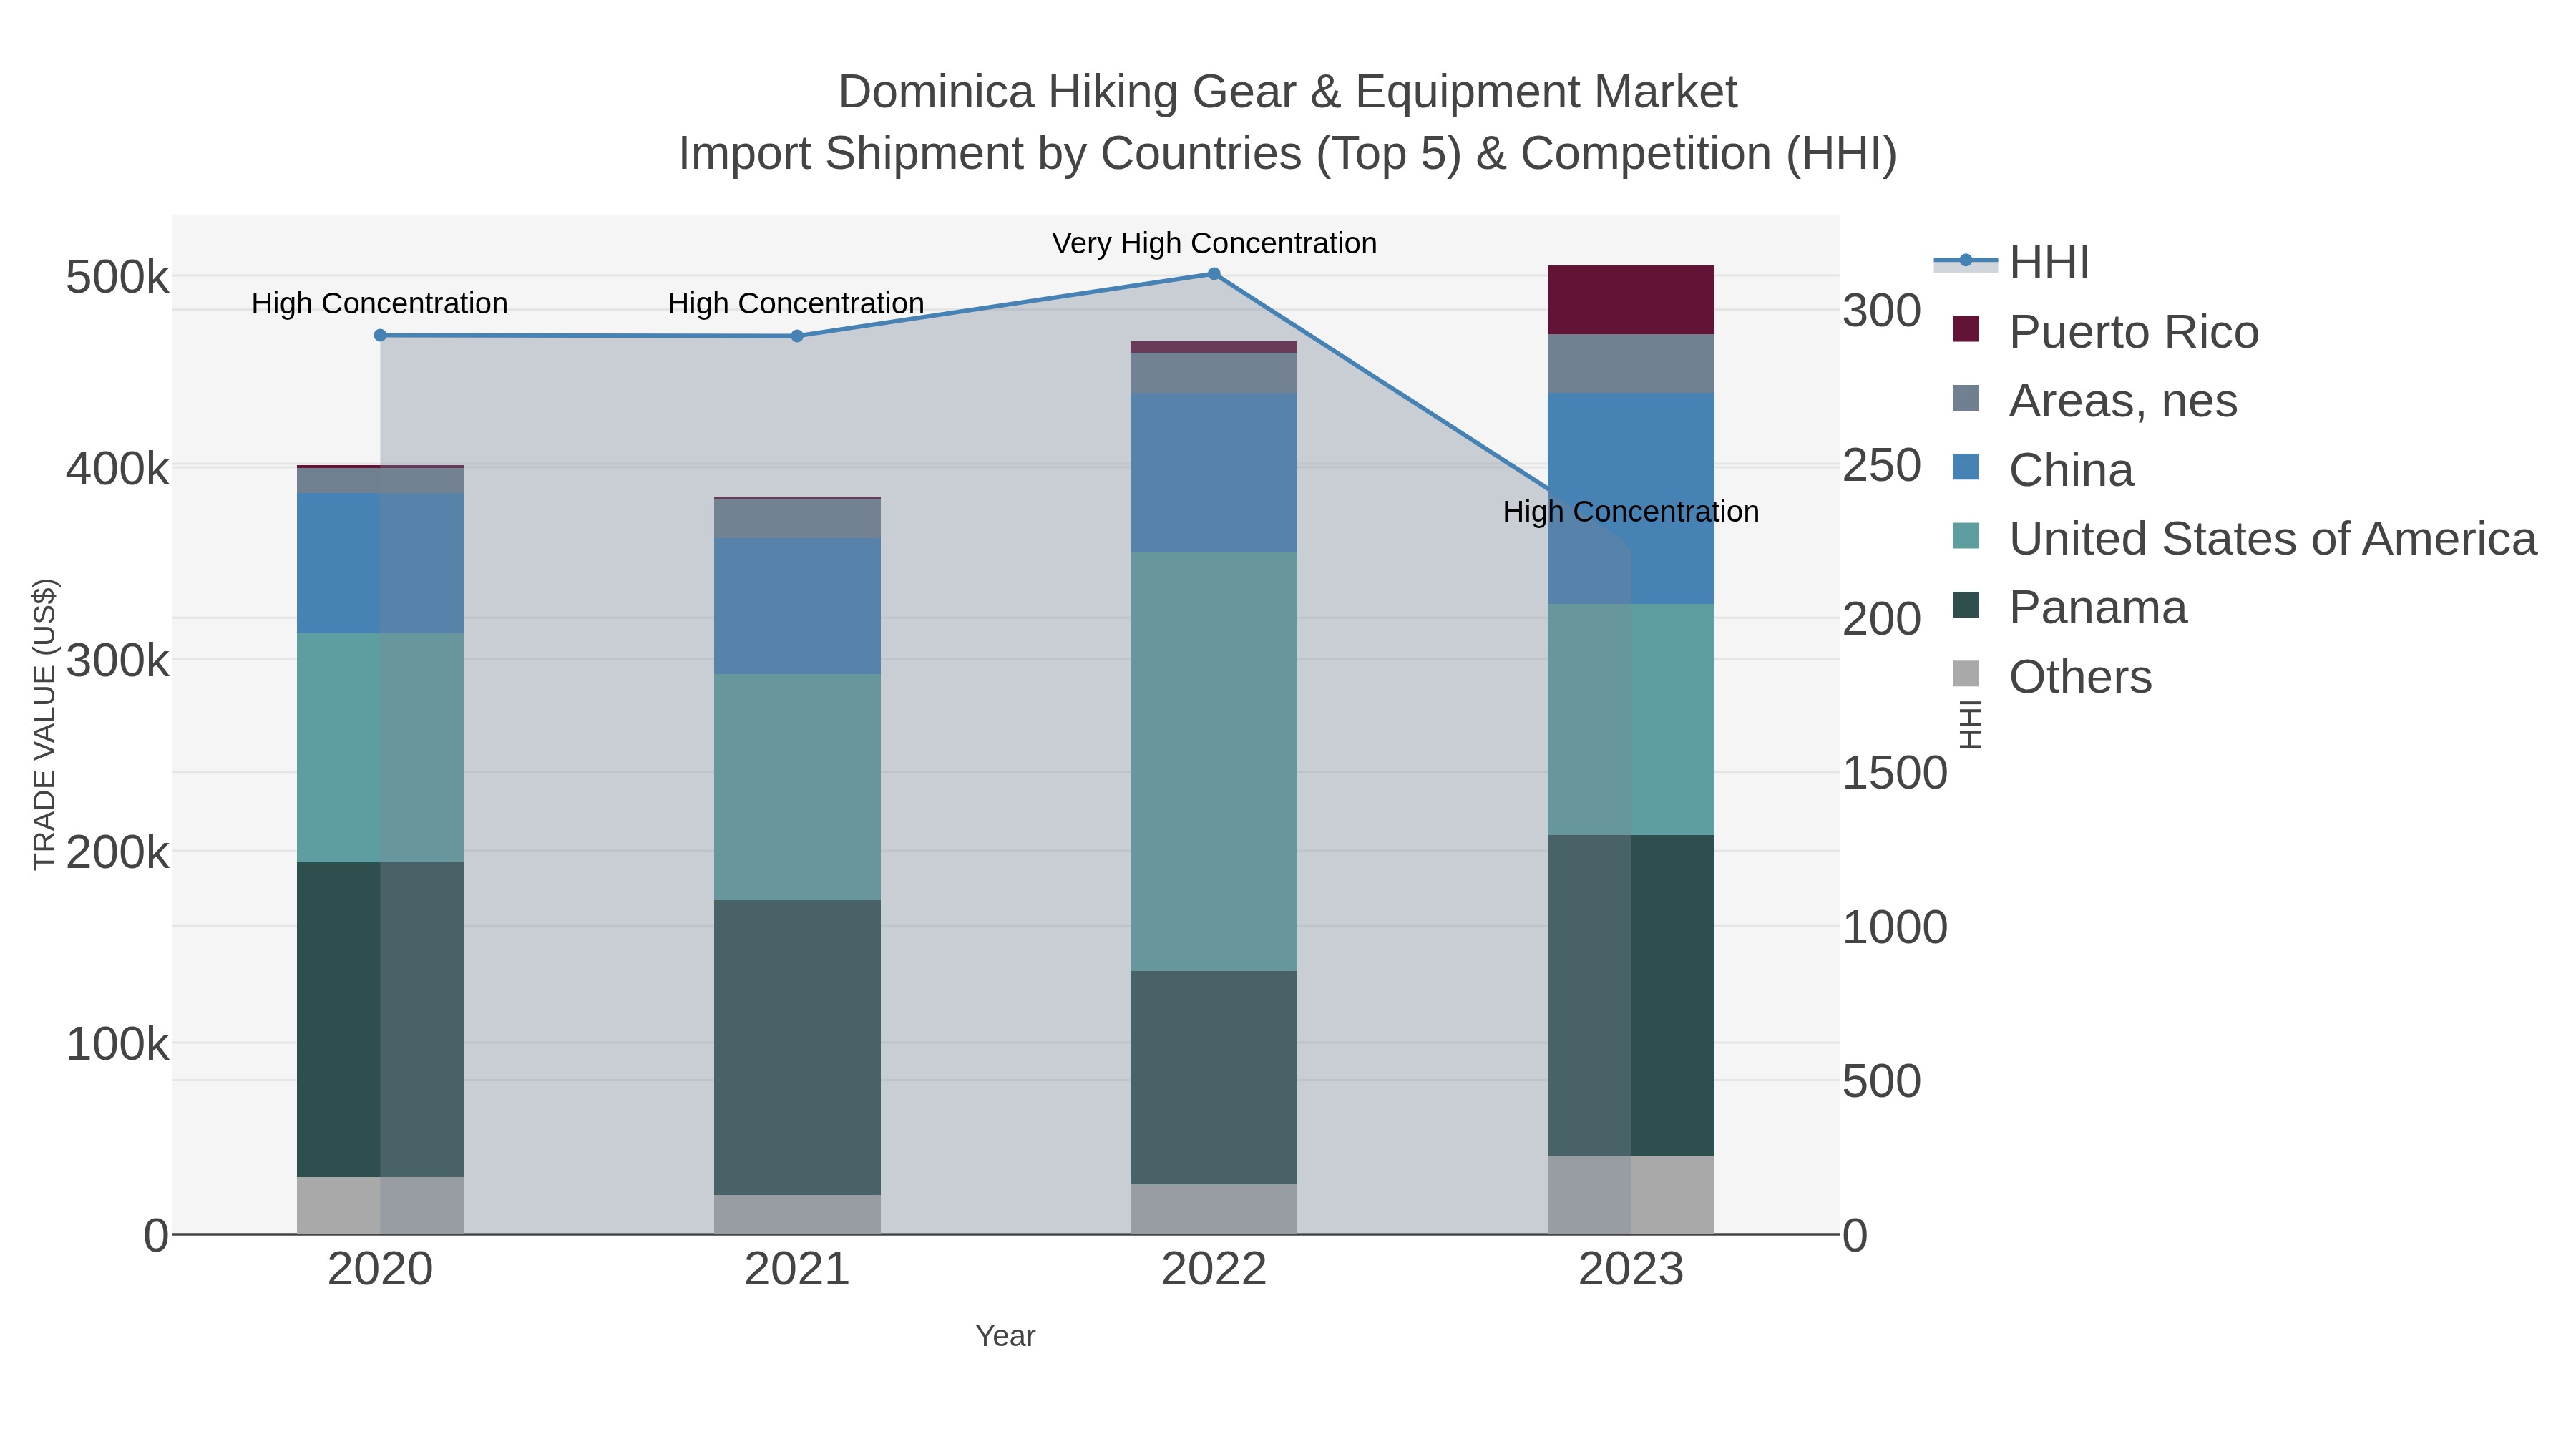This screenshot has width=2576, height=1449.
Task: Click the 'Very High Concentration' annotation
Action: pos(1214,244)
